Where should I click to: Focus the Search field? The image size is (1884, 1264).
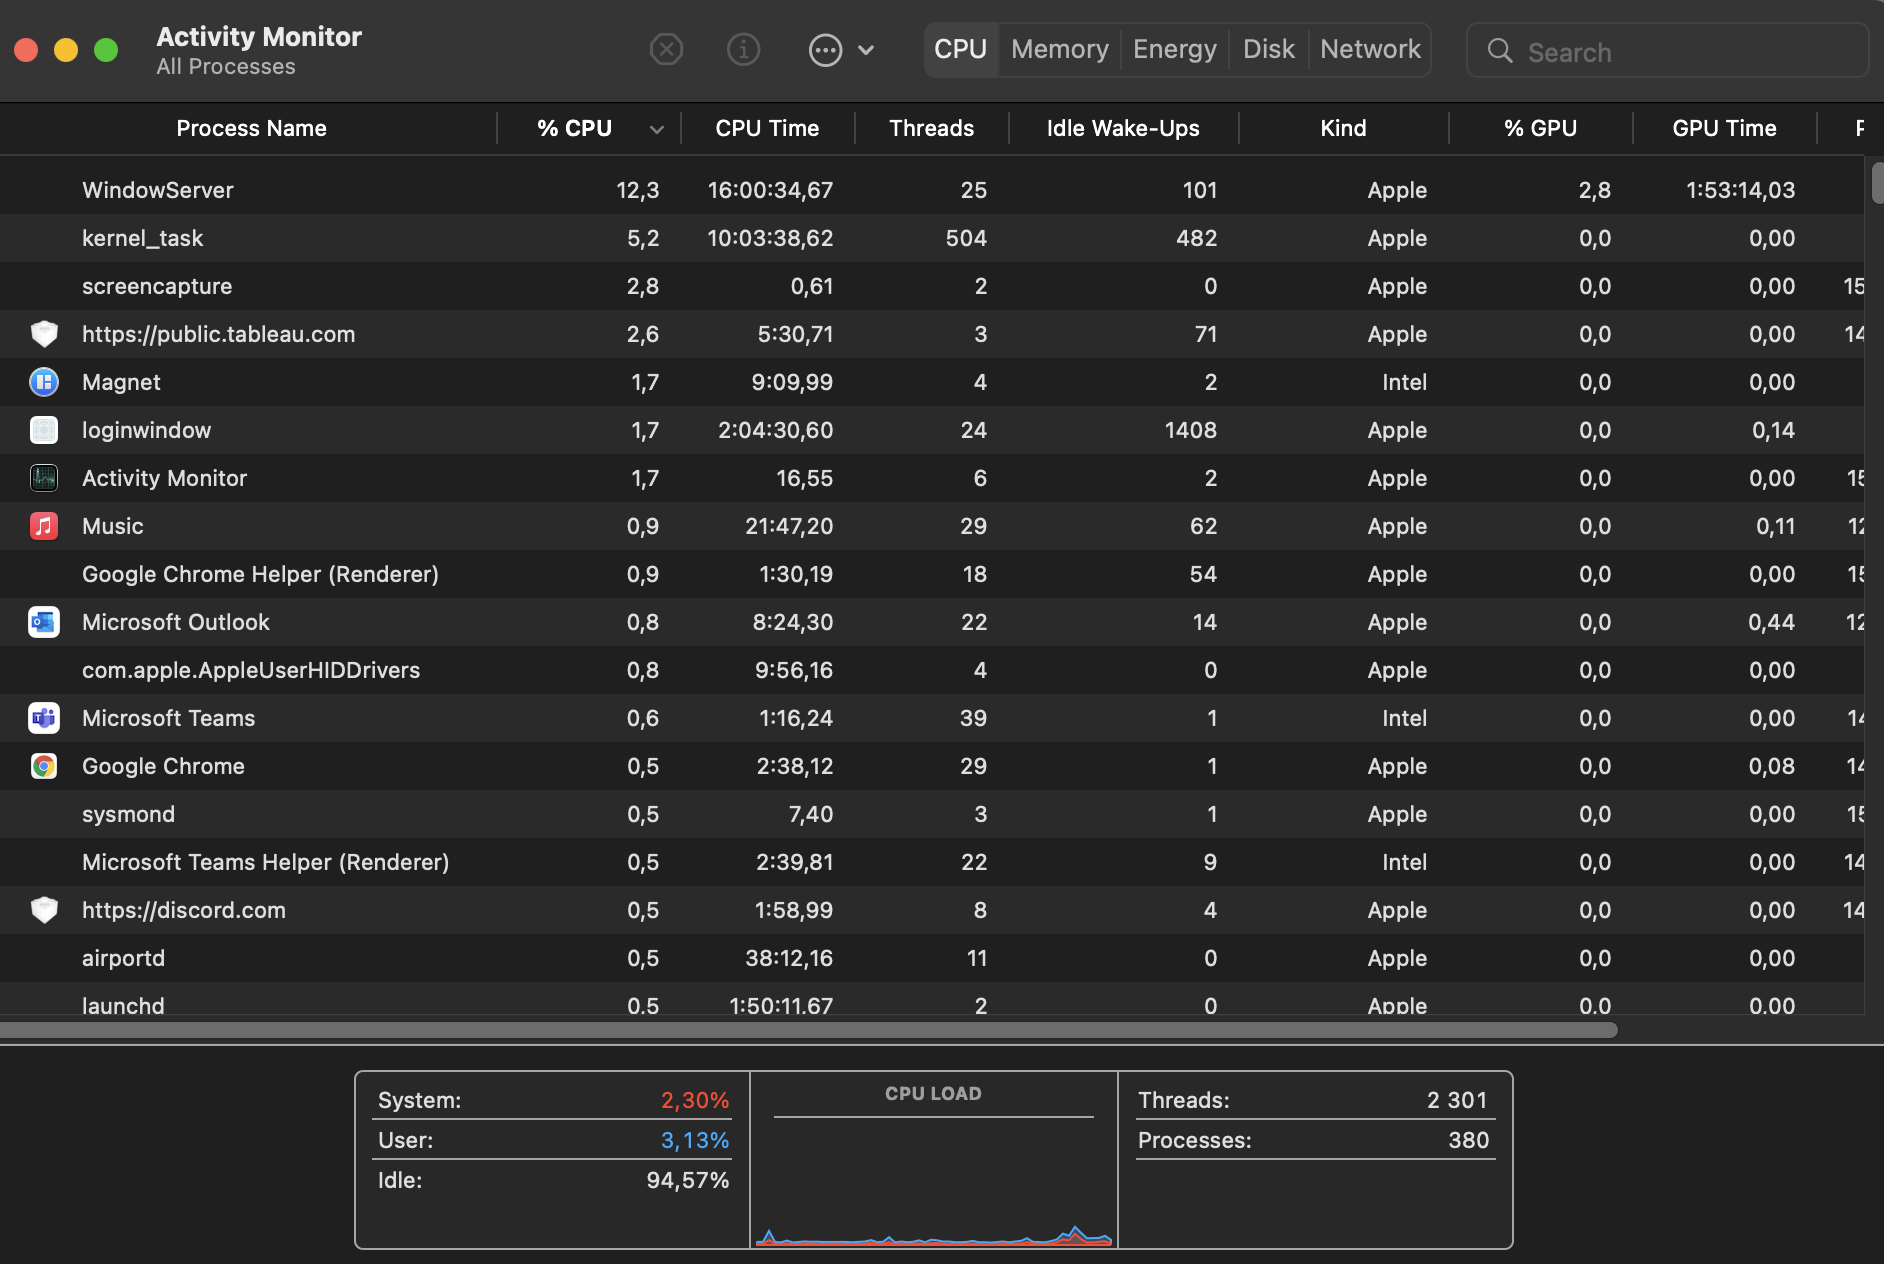[1680, 52]
